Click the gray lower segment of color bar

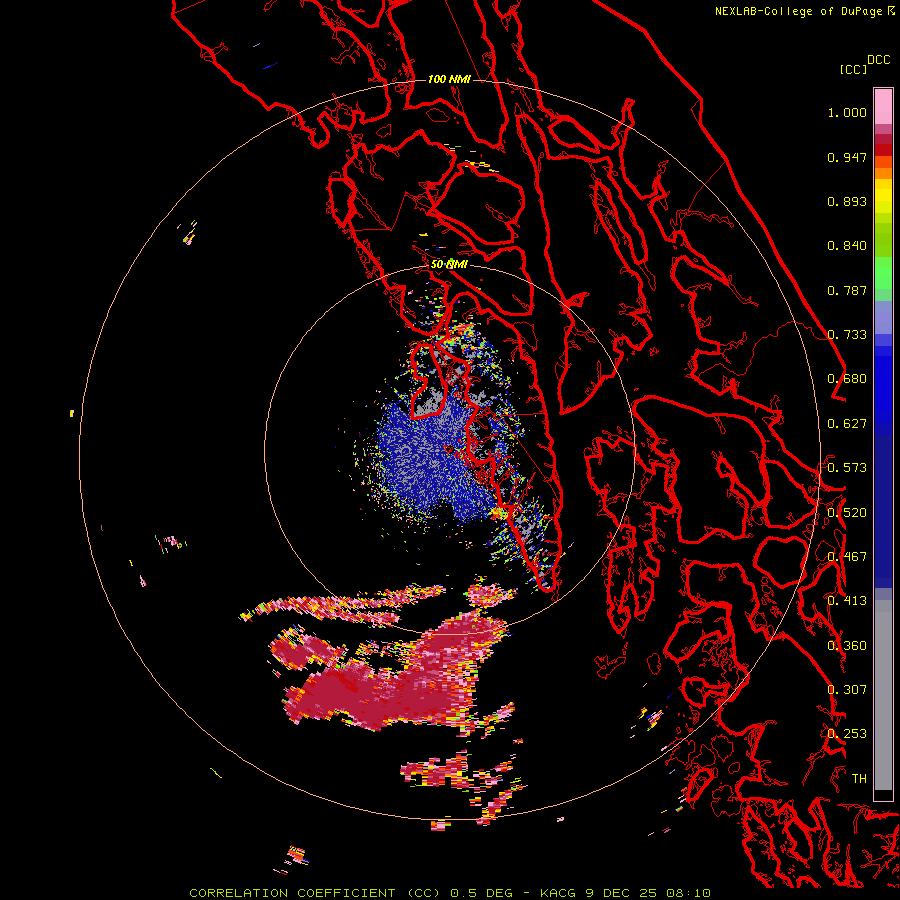[883, 695]
